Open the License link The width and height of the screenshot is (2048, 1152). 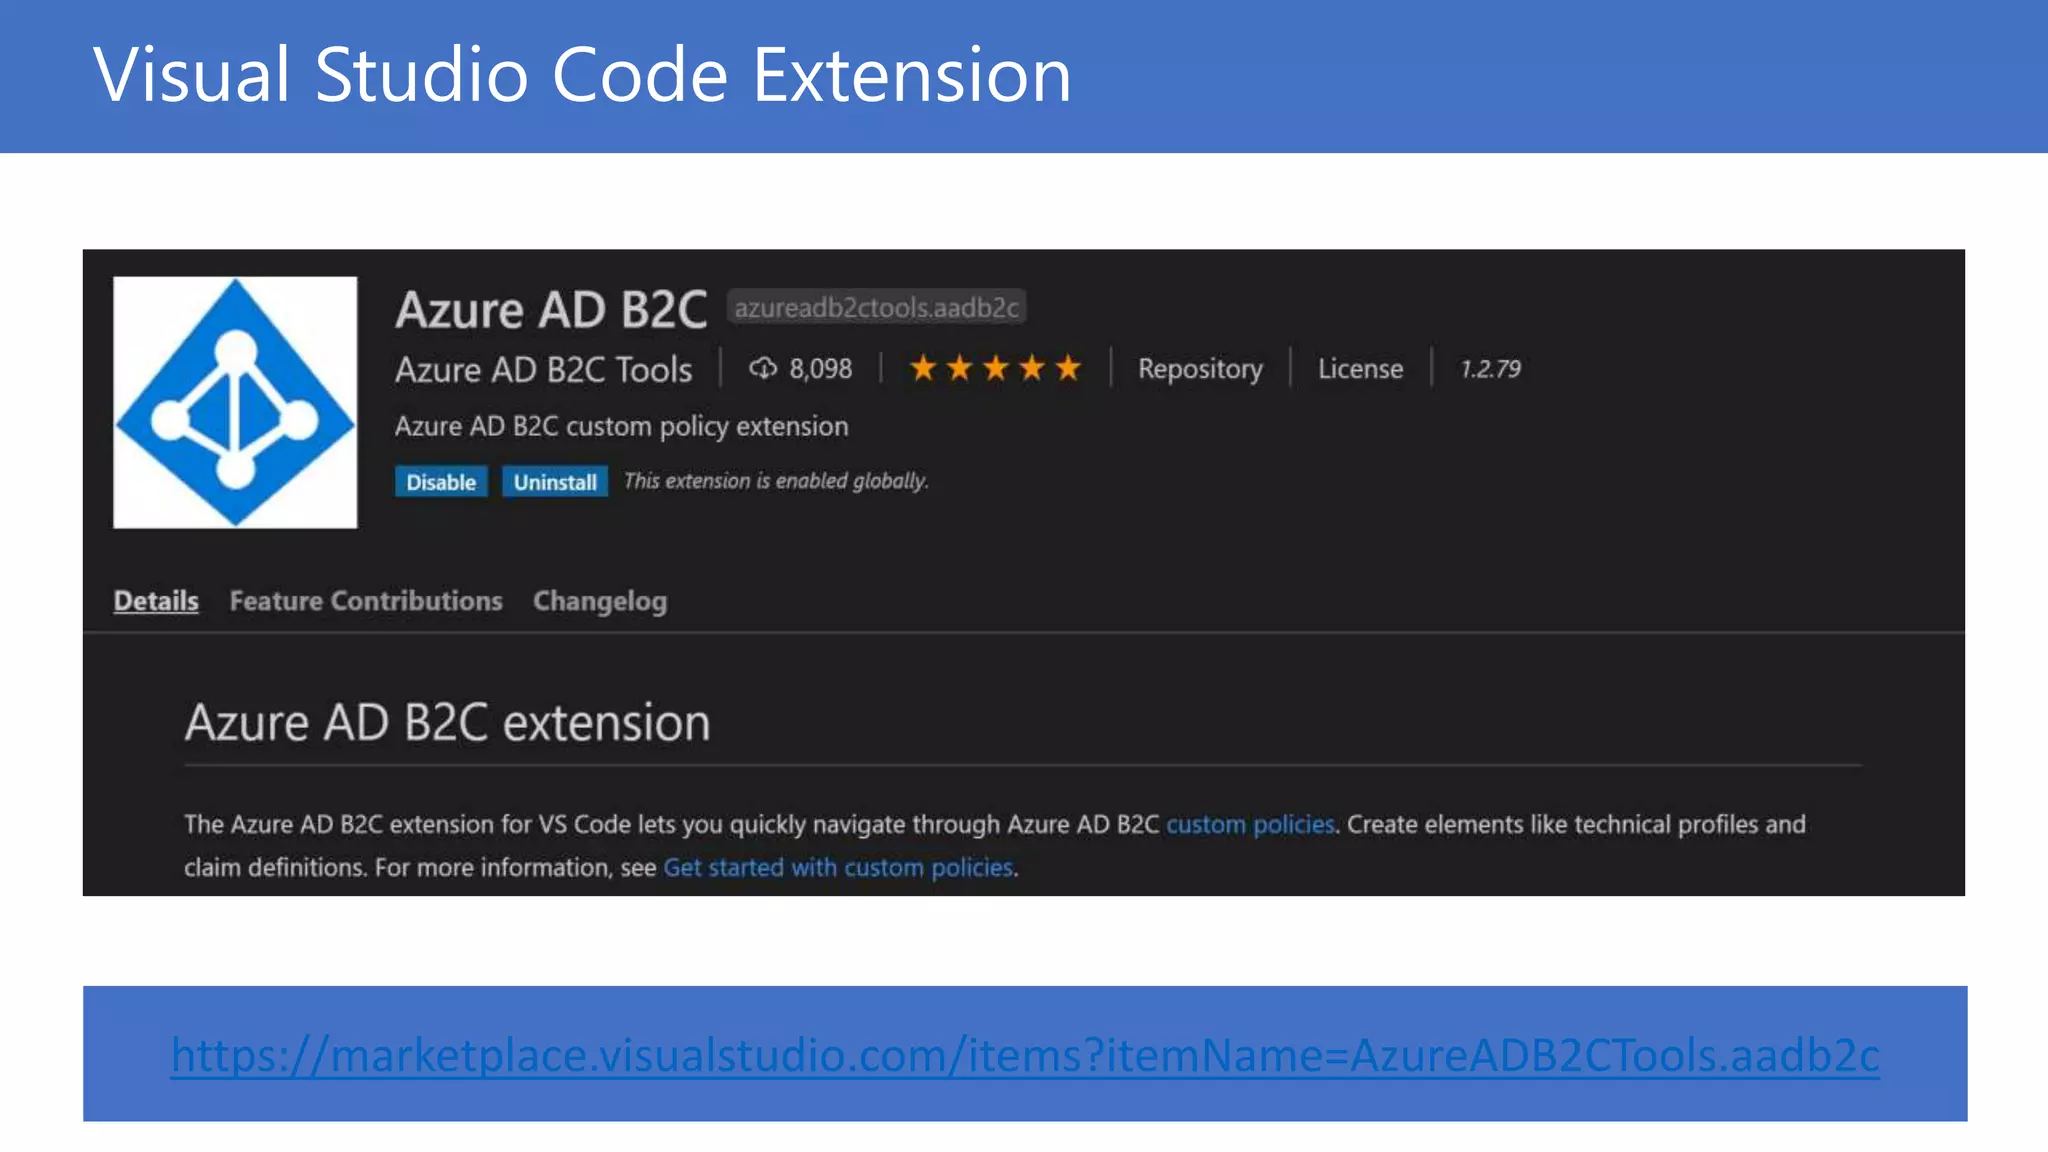tap(1360, 369)
